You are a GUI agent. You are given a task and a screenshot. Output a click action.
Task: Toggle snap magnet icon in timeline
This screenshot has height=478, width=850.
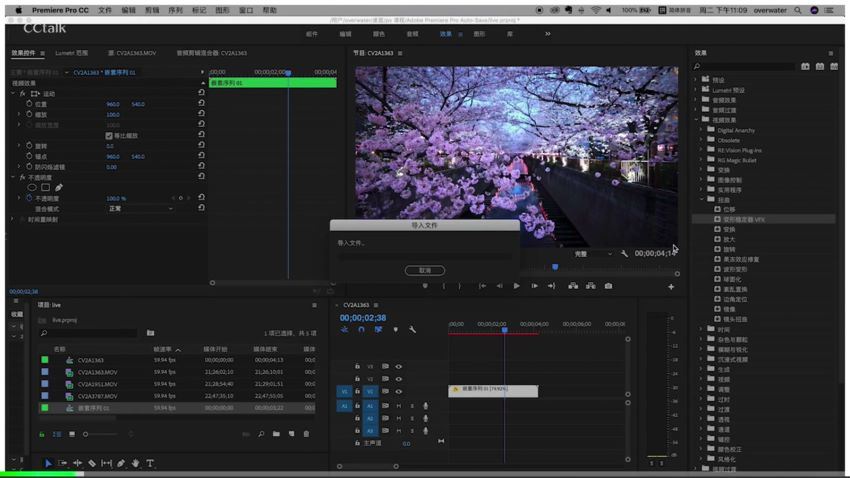pos(362,330)
